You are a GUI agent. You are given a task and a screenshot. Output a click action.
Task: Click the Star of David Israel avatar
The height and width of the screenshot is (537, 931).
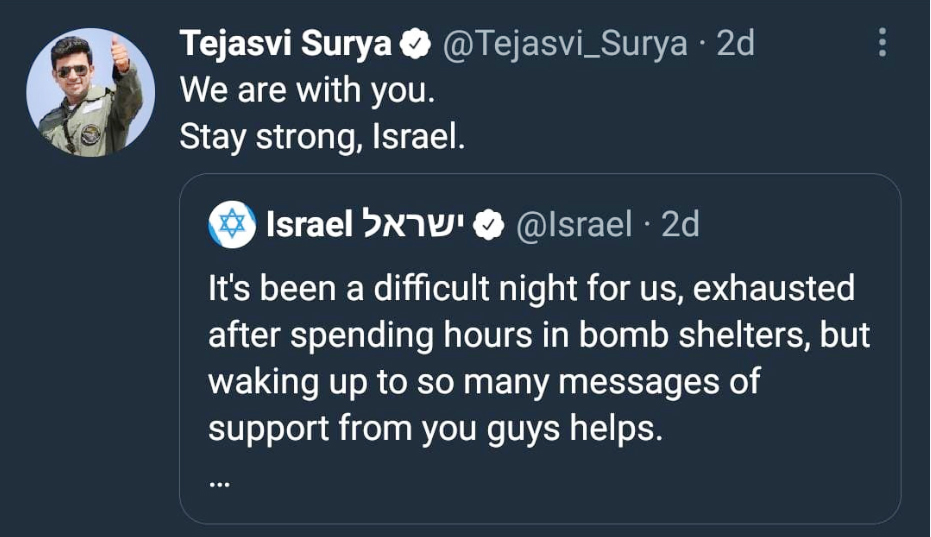(x=232, y=225)
